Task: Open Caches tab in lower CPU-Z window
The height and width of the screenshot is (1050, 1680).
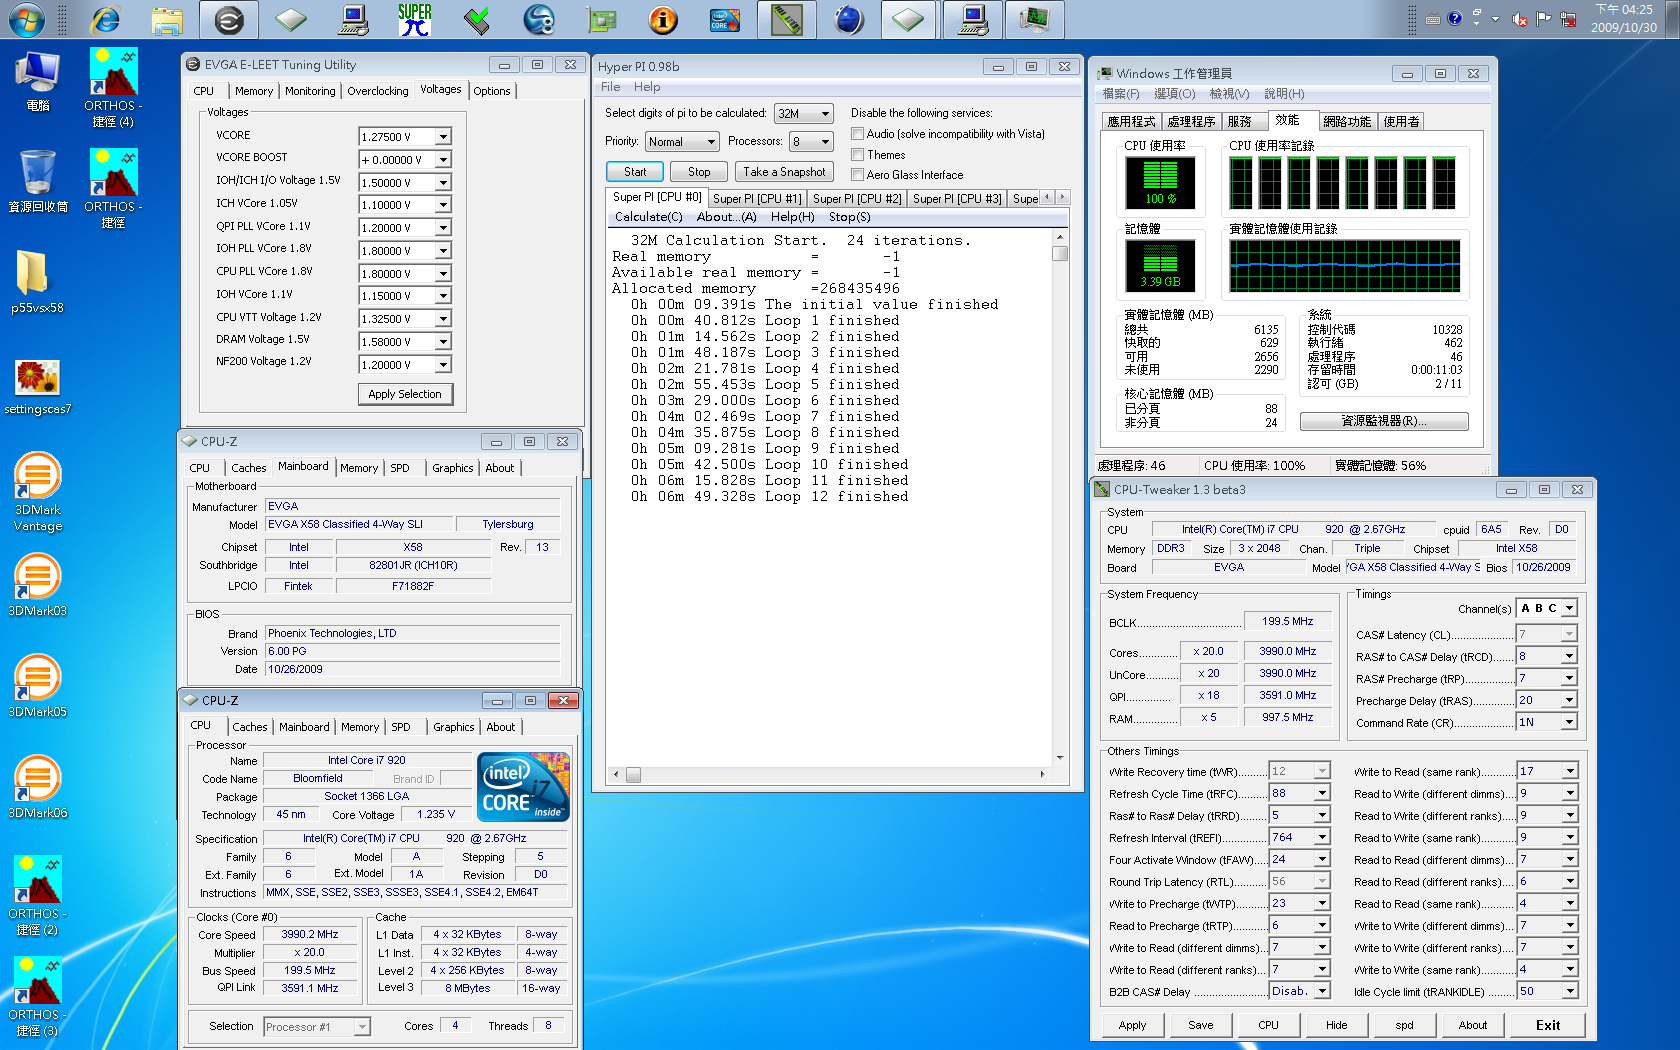Action: click(250, 727)
